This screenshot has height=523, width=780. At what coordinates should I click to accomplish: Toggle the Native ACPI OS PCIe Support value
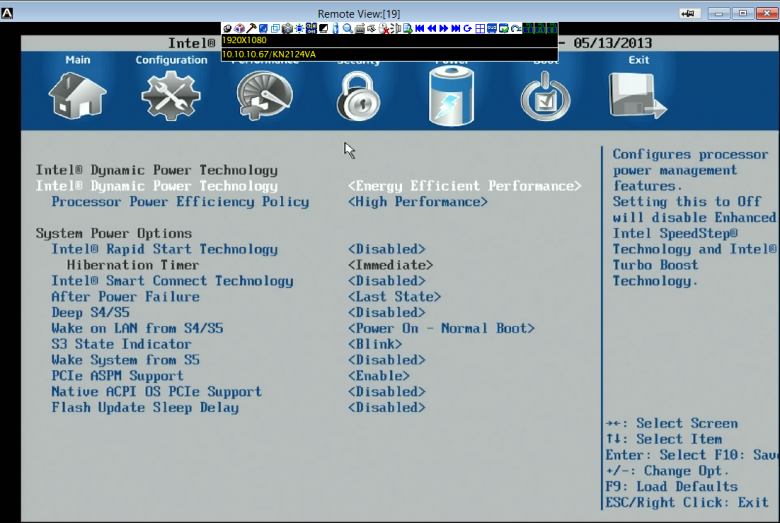[x=387, y=392]
